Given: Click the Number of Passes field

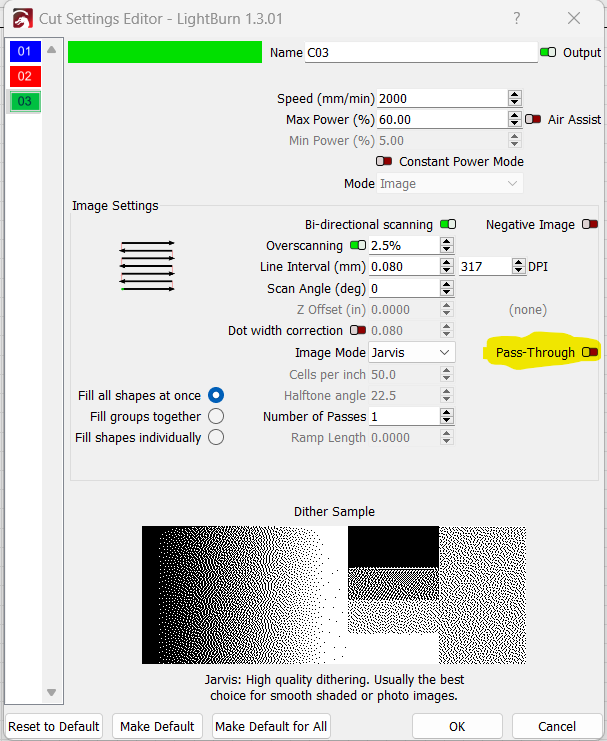Looking at the screenshot, I should coord(404,416).
